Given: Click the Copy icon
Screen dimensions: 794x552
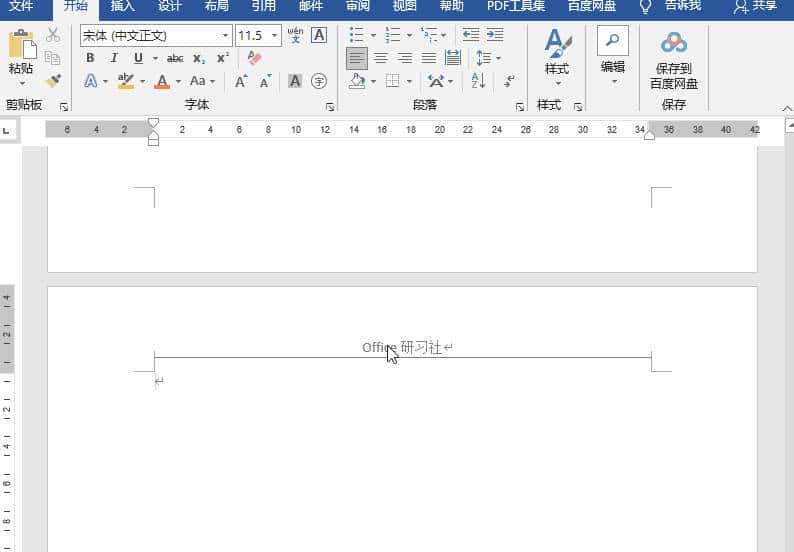Looking at the screenshot, I should pos(52,58).
